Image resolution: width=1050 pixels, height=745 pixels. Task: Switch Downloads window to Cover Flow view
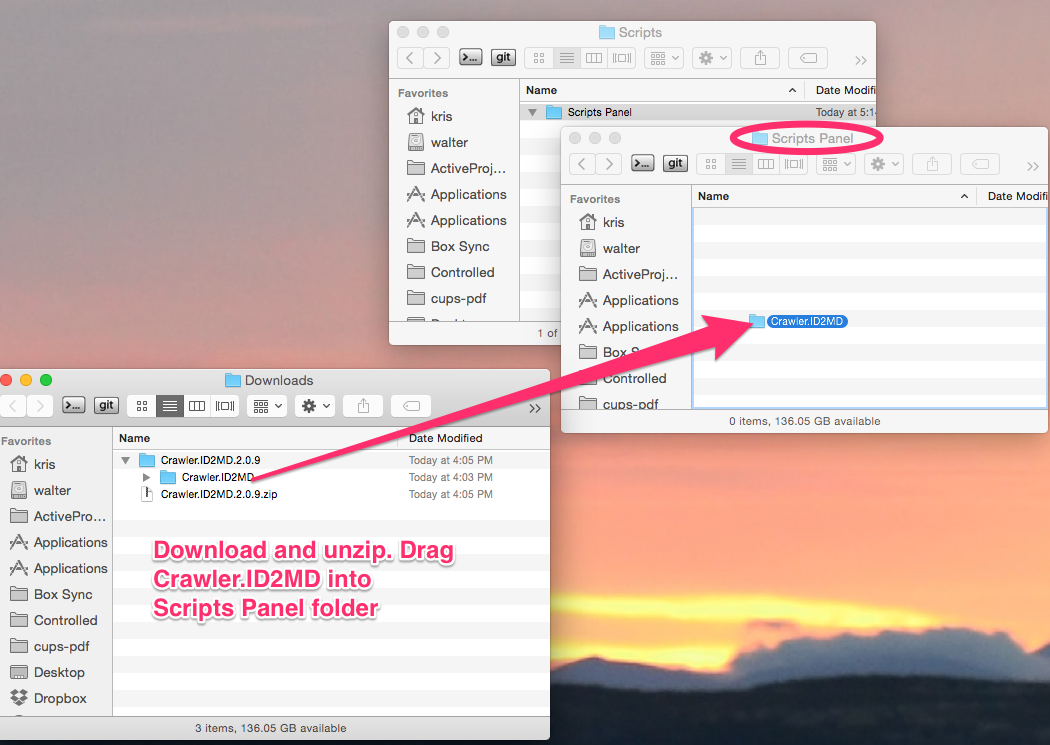coord(225,406)
